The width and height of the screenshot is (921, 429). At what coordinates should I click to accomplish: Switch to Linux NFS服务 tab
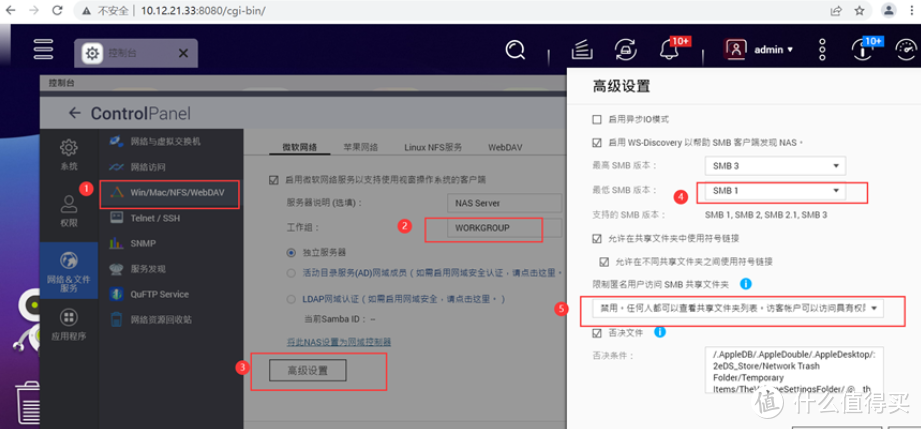pos(433,147)
